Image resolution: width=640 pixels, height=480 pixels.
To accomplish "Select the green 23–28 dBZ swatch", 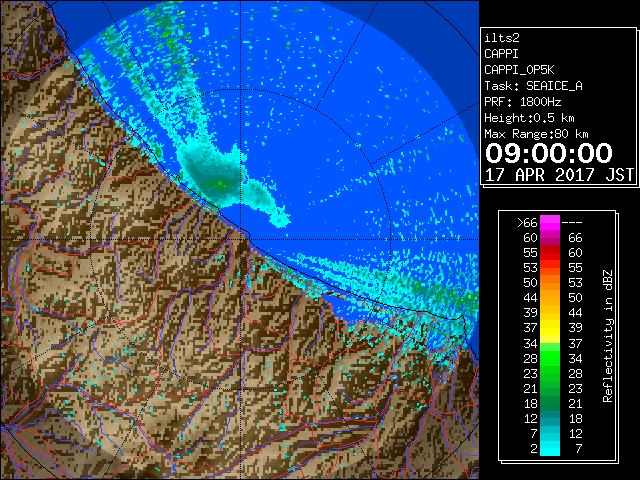I will [550, 373].
